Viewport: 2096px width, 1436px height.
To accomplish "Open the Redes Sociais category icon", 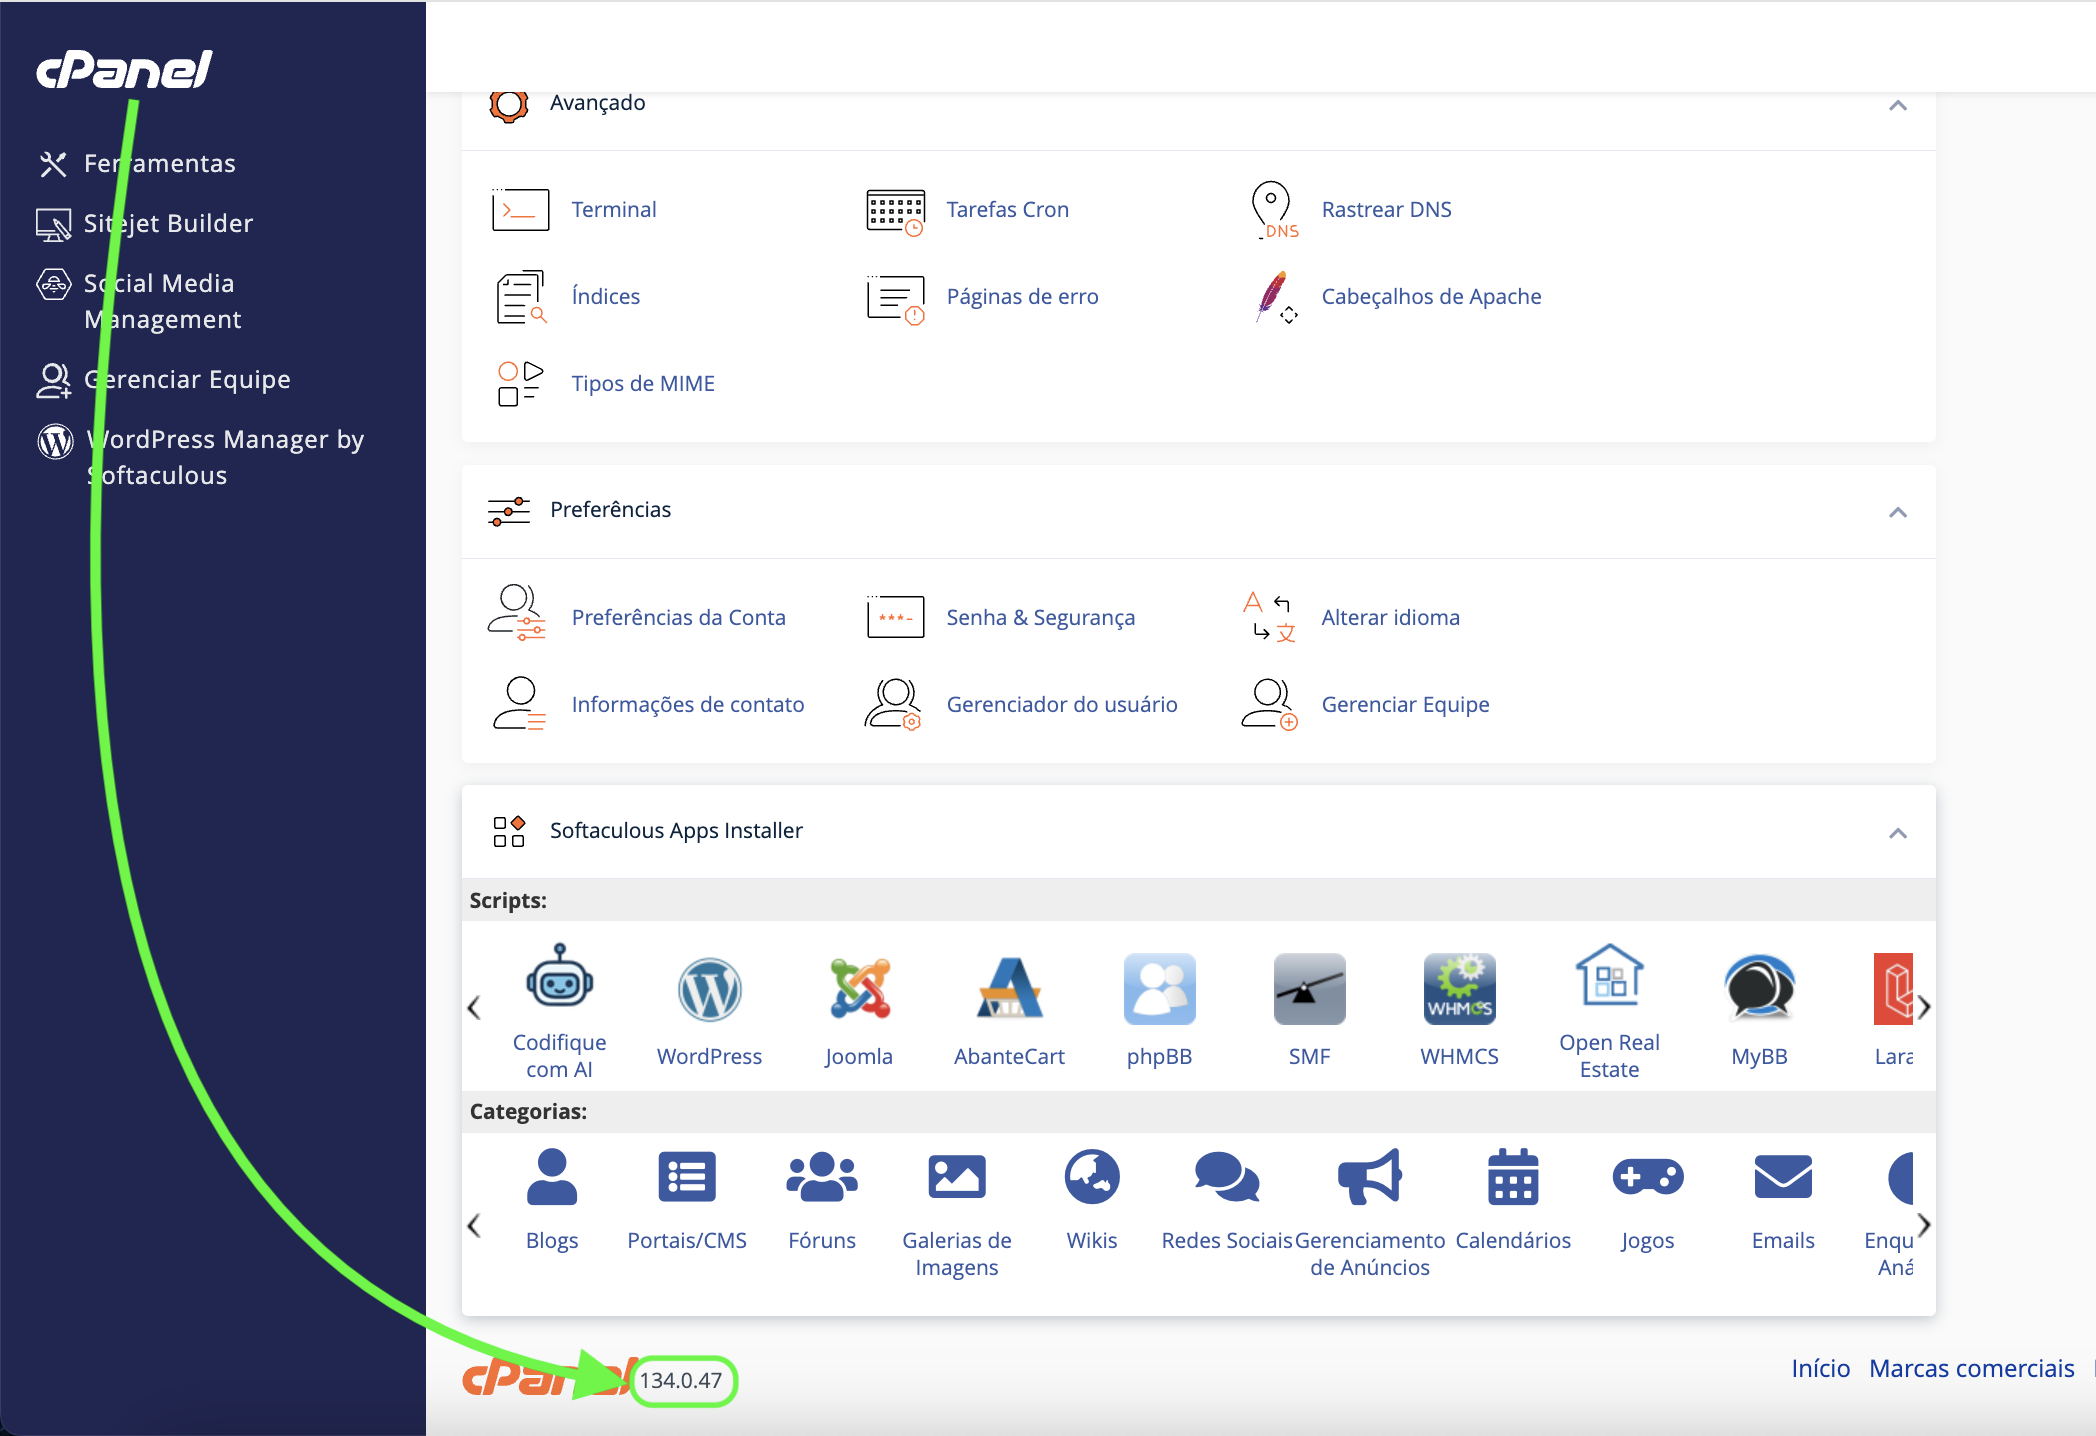I will pyautogui.click(x=1227, y=1177).
